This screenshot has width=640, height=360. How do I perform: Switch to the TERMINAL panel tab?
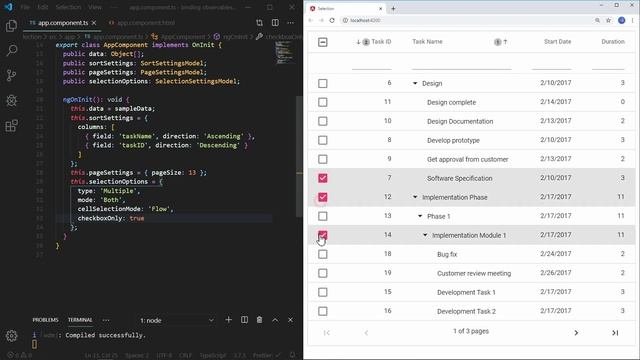coord(80,320)
